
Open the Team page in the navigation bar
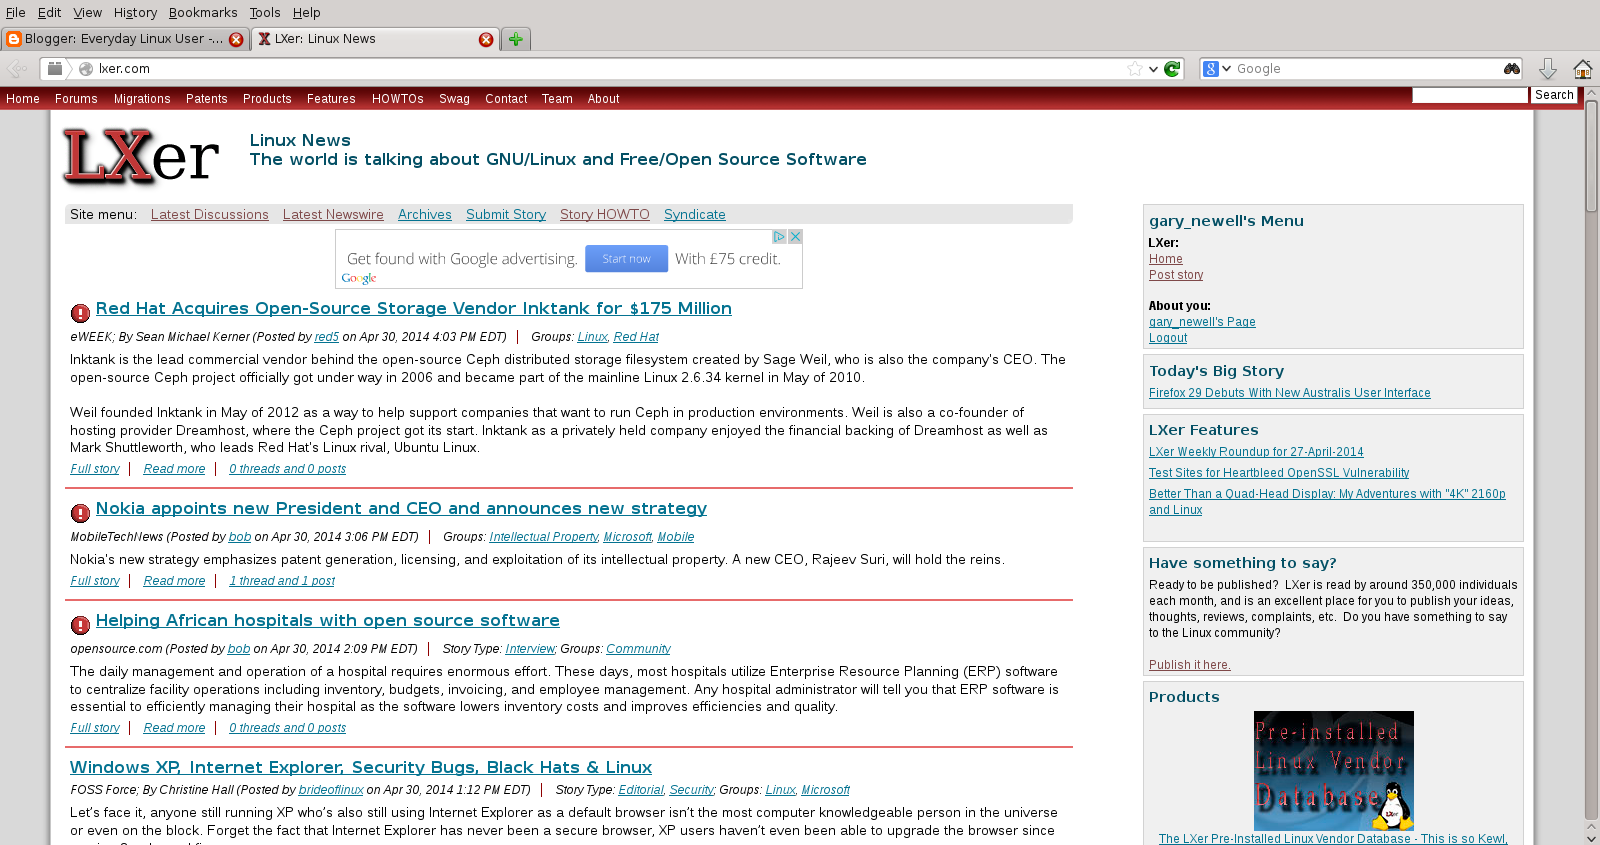click(x=557, y=99)
